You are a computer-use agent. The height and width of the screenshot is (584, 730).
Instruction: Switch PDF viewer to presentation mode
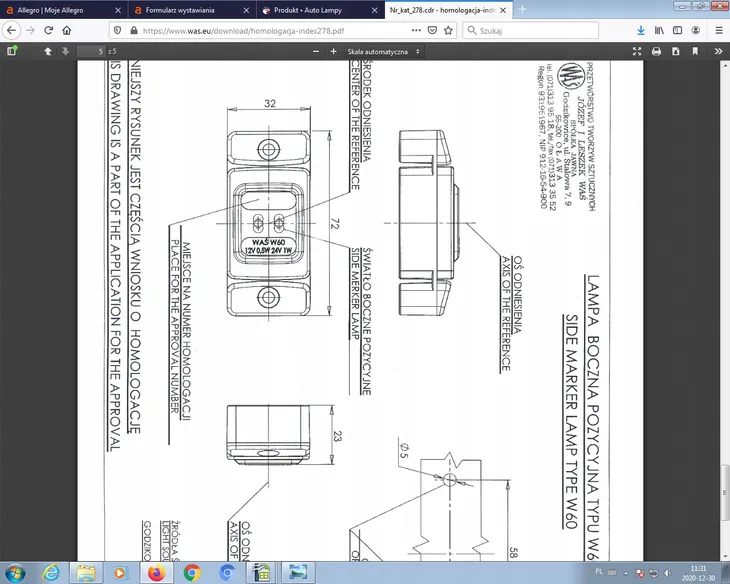coord(637,51)
